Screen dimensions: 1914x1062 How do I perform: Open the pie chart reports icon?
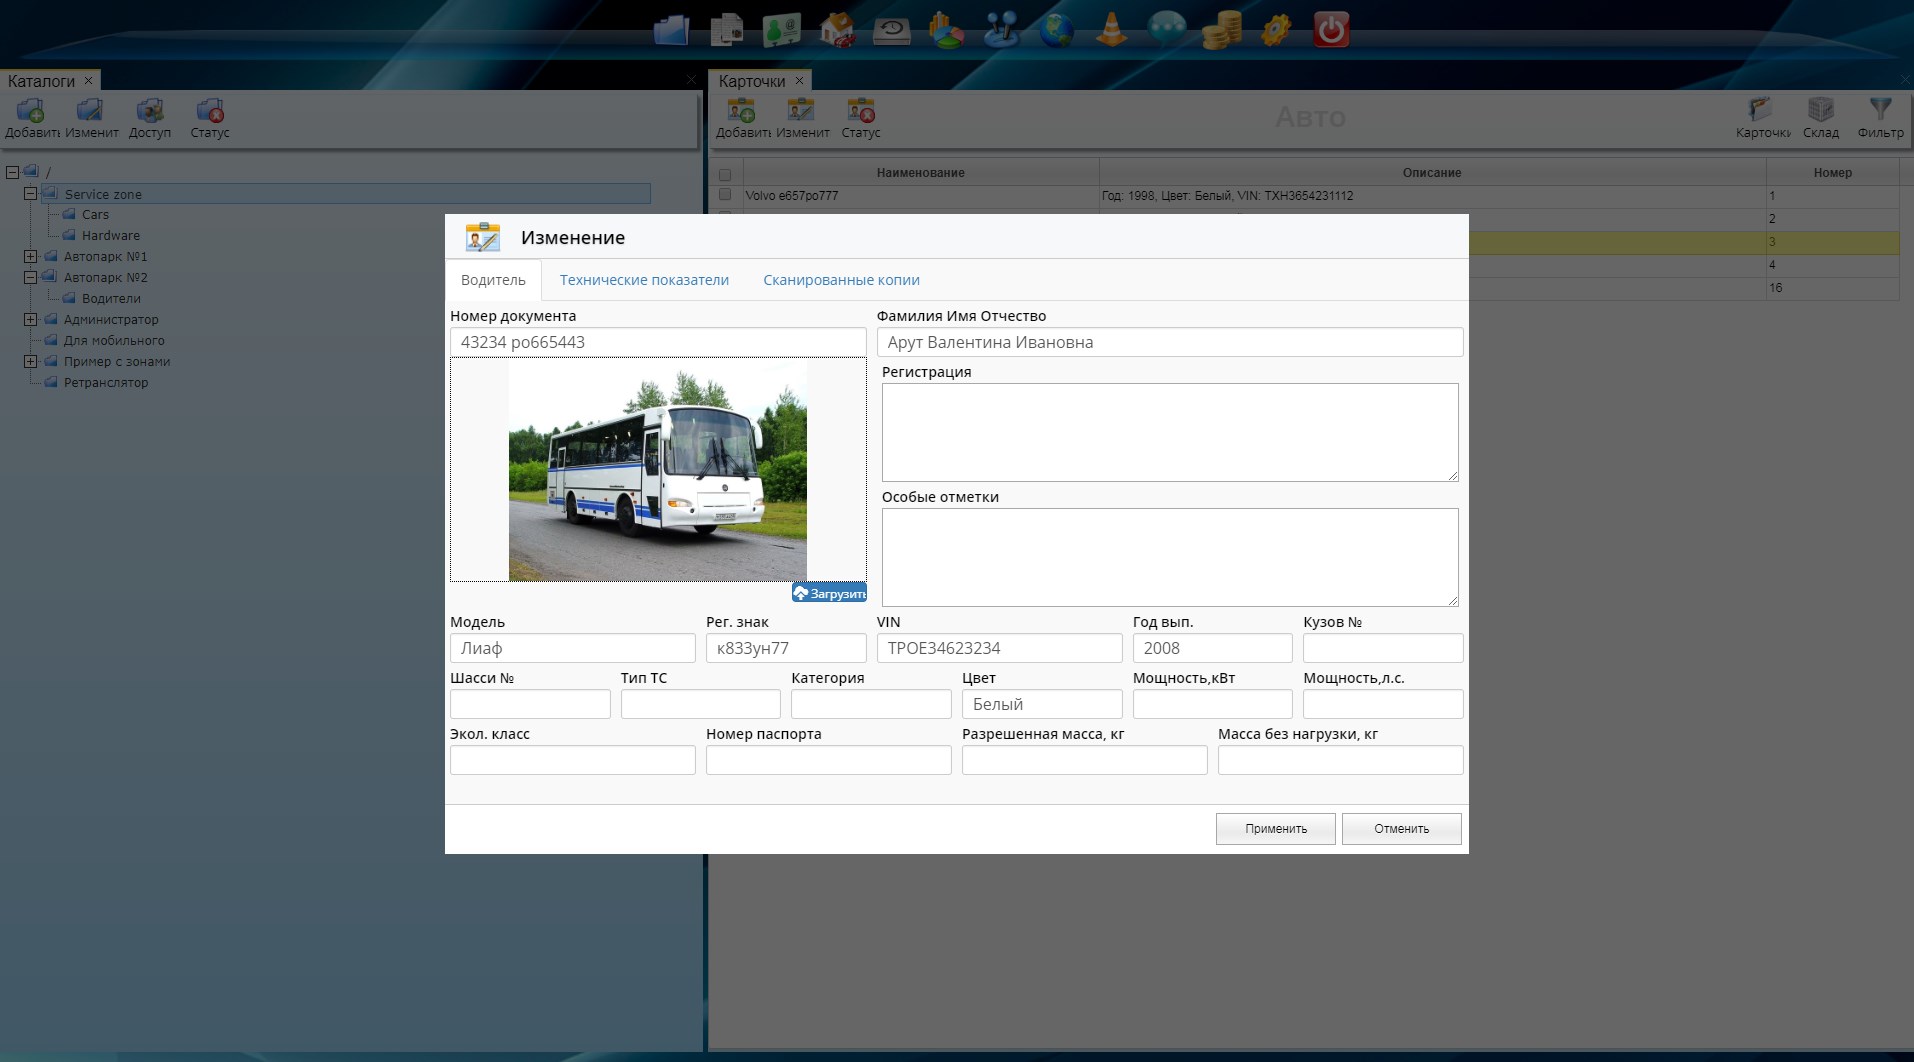[946, 30]
